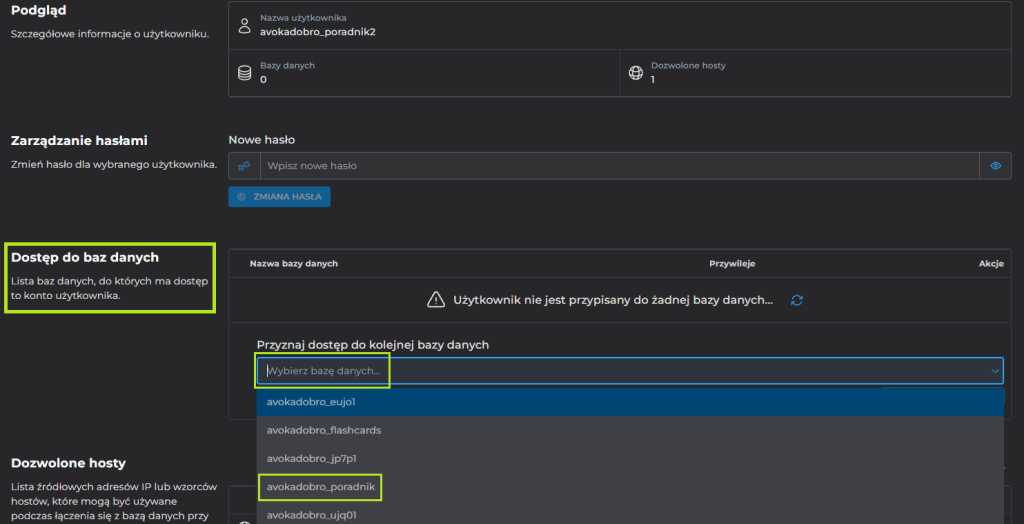Viewport: 1024px width, 524px height.
Task: Pick avokadobro_ujq01 from the dropdown
Action: [x=630, y=514]
